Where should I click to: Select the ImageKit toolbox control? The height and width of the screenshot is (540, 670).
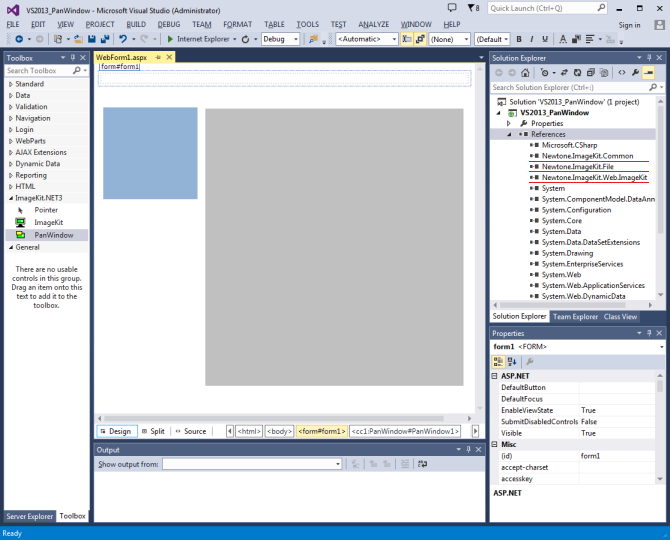(x=47, y=223)
